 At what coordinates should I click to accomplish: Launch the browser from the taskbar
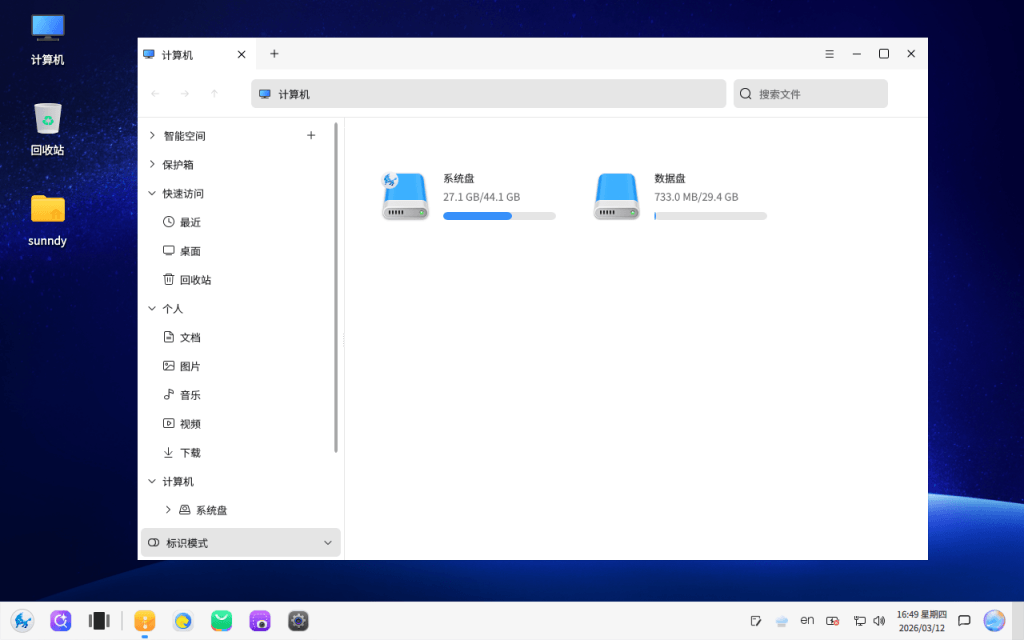pos(183,620)
